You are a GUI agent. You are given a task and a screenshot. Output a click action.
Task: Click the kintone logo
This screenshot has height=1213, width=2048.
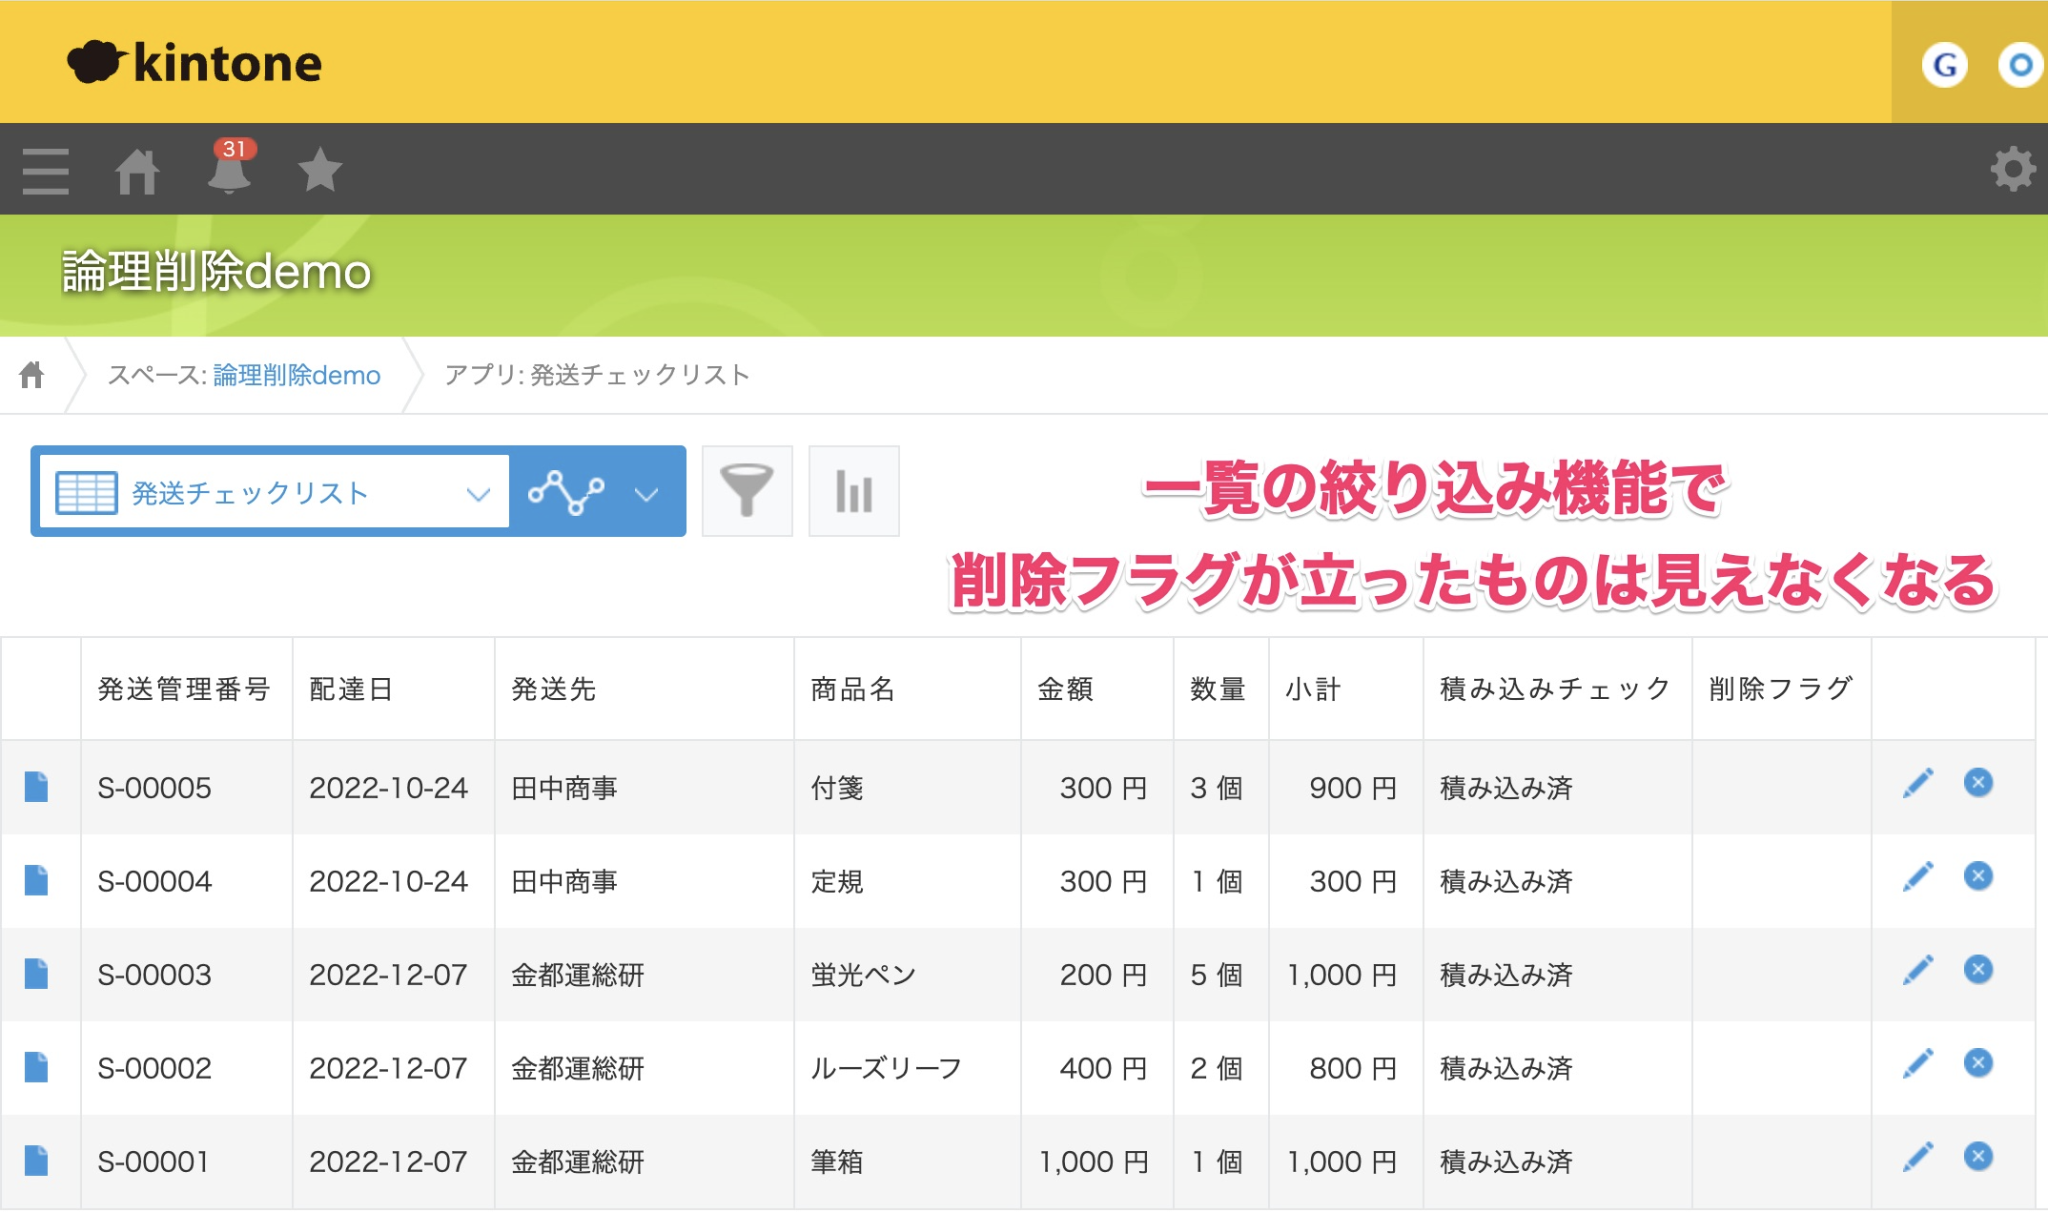tap(195, 62)
